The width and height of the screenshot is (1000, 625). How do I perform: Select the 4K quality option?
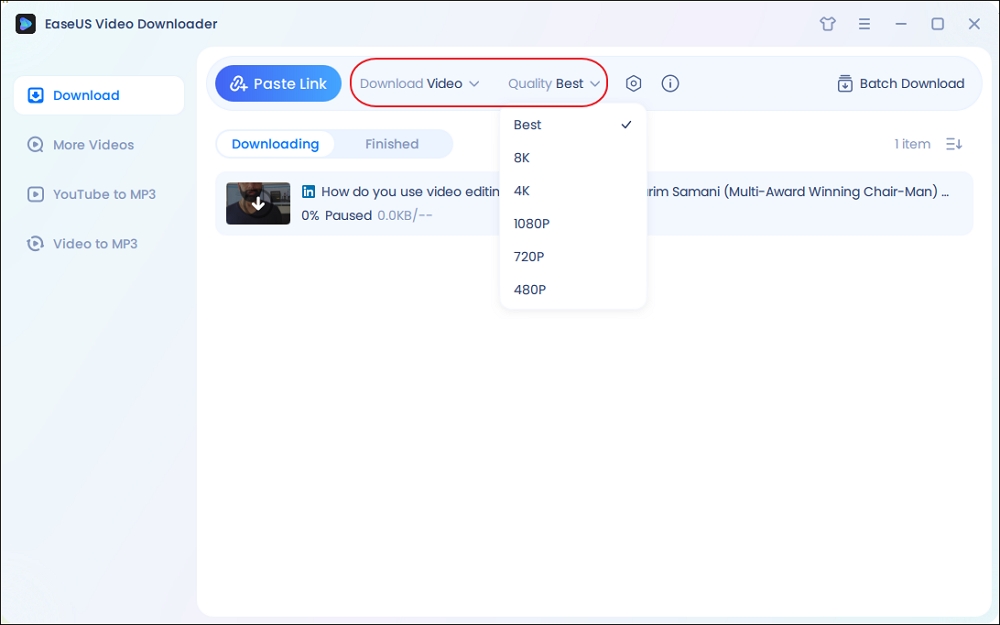tap(573, 191)
